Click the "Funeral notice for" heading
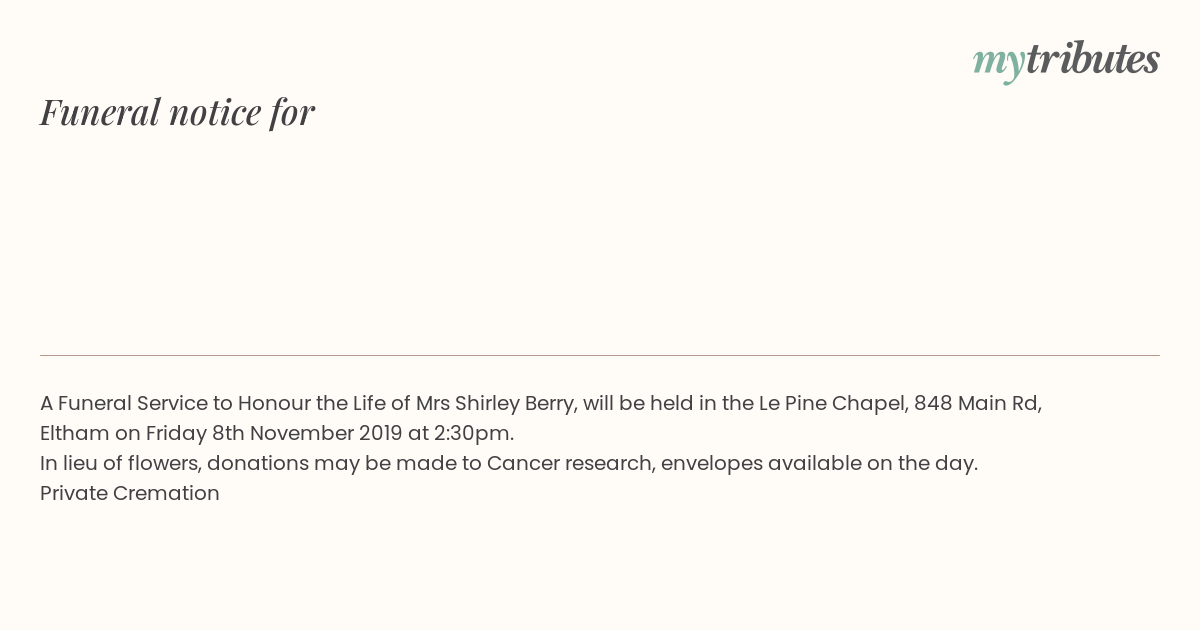Image resolution: width=1200 pixels, height=630 pixels. point(177,112)
